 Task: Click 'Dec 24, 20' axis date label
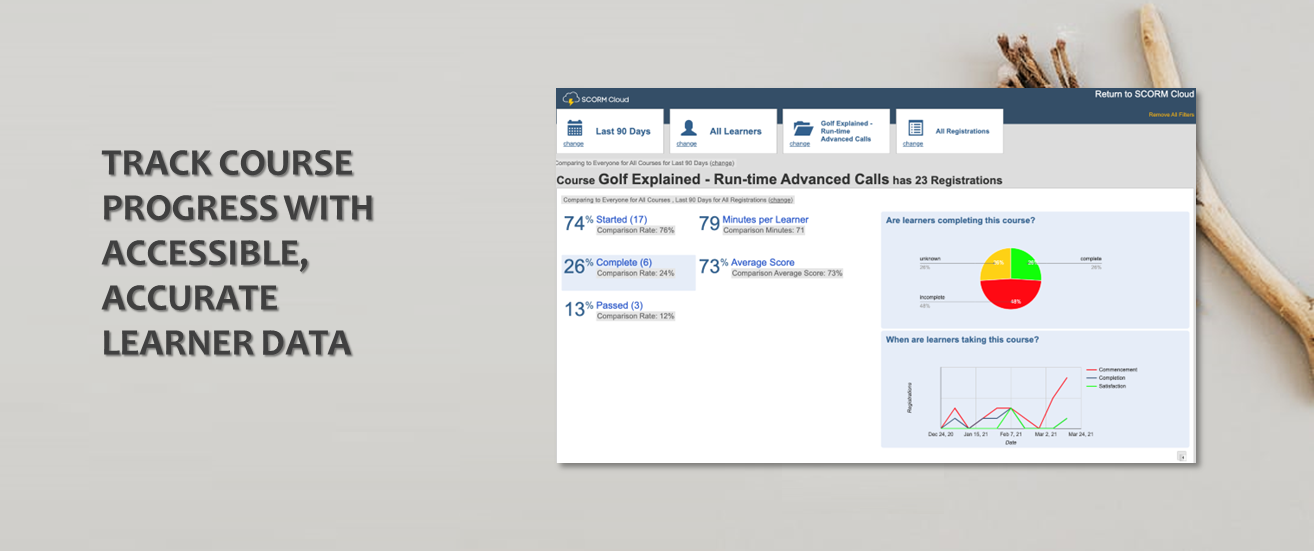tap(941, 434)
